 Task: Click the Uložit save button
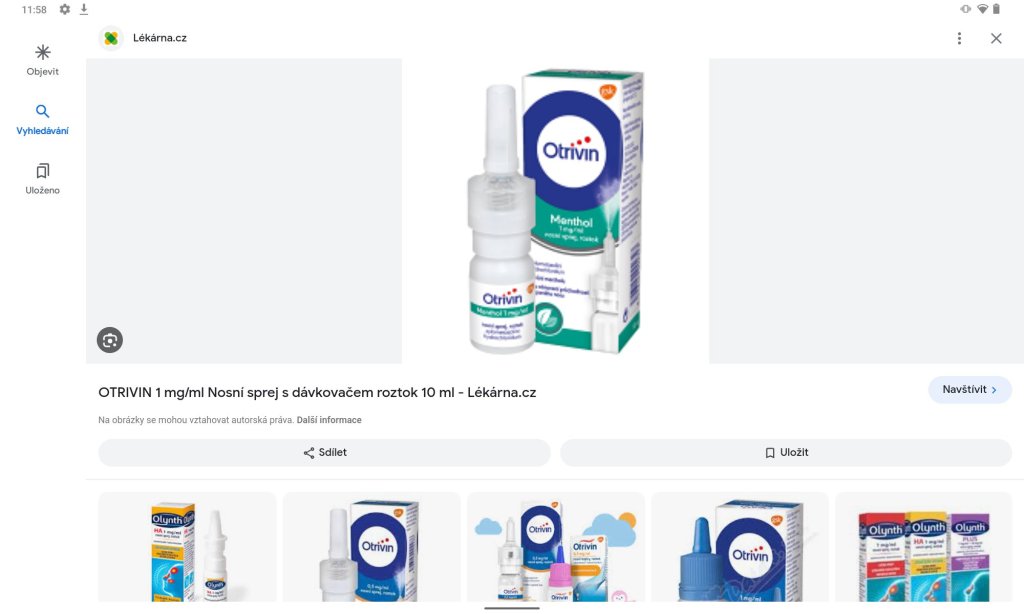[x=786, y=453]
